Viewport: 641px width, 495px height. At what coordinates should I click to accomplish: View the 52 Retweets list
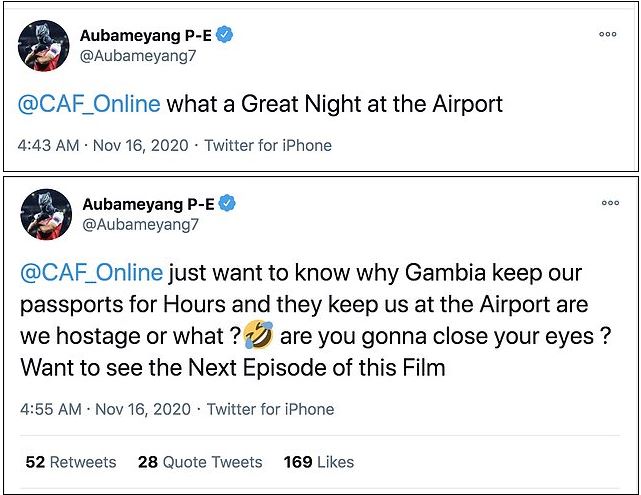coord(71,462)
